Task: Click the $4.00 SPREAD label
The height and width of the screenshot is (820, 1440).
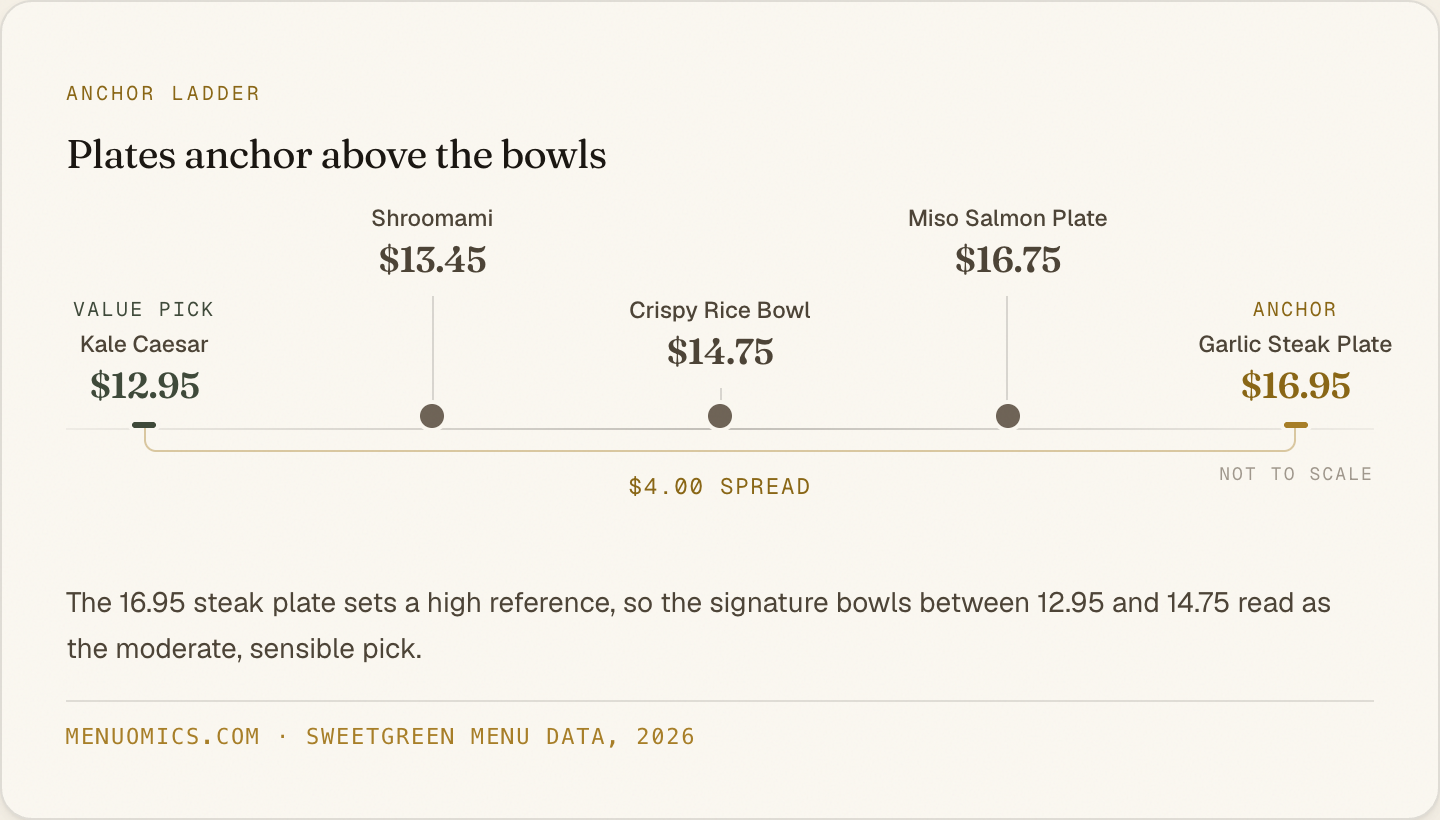Action: [720, 487]
